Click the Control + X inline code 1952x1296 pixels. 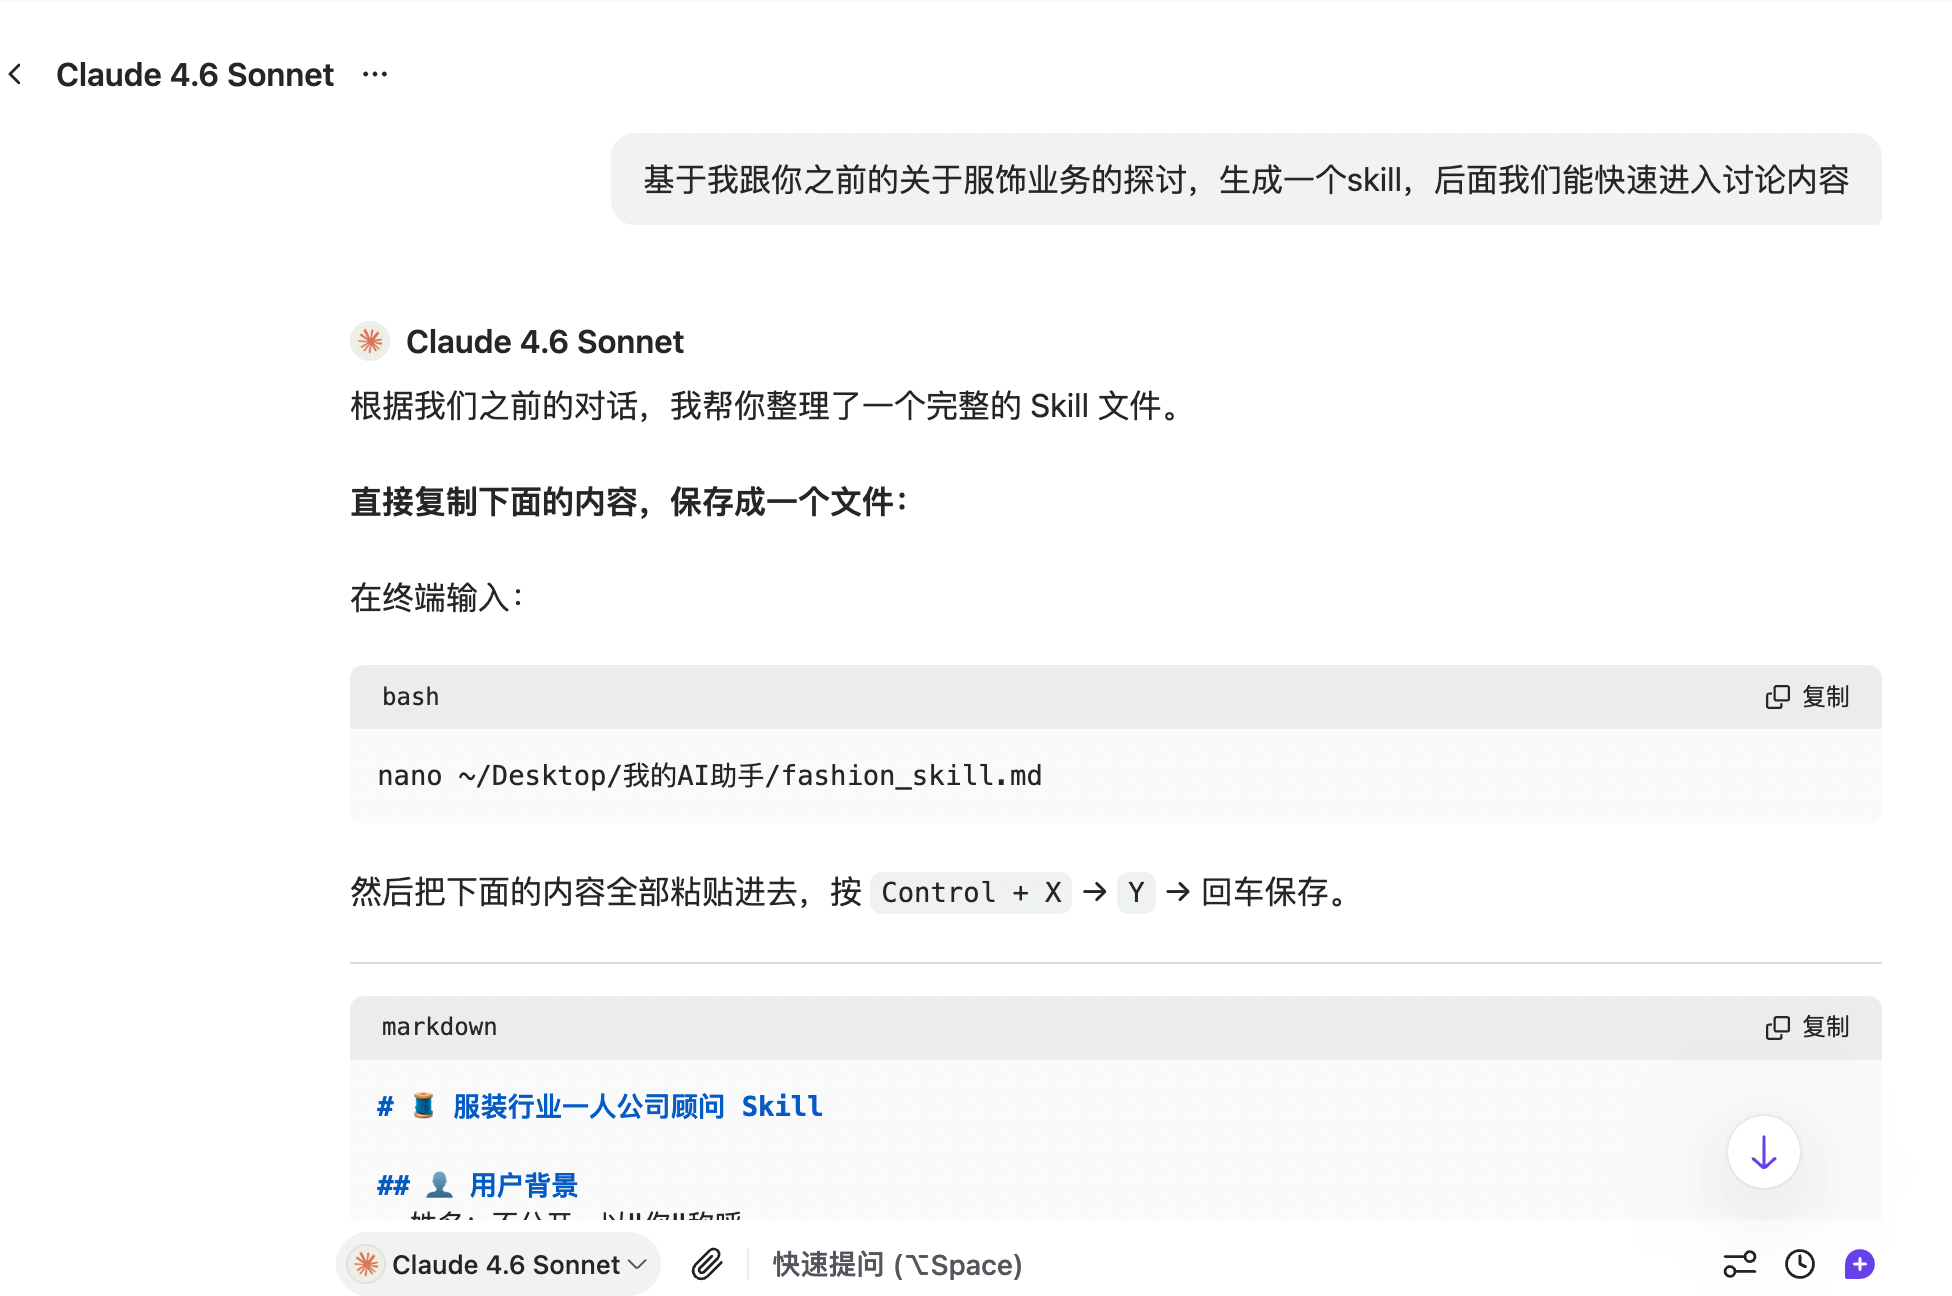(x=970, y=892)
